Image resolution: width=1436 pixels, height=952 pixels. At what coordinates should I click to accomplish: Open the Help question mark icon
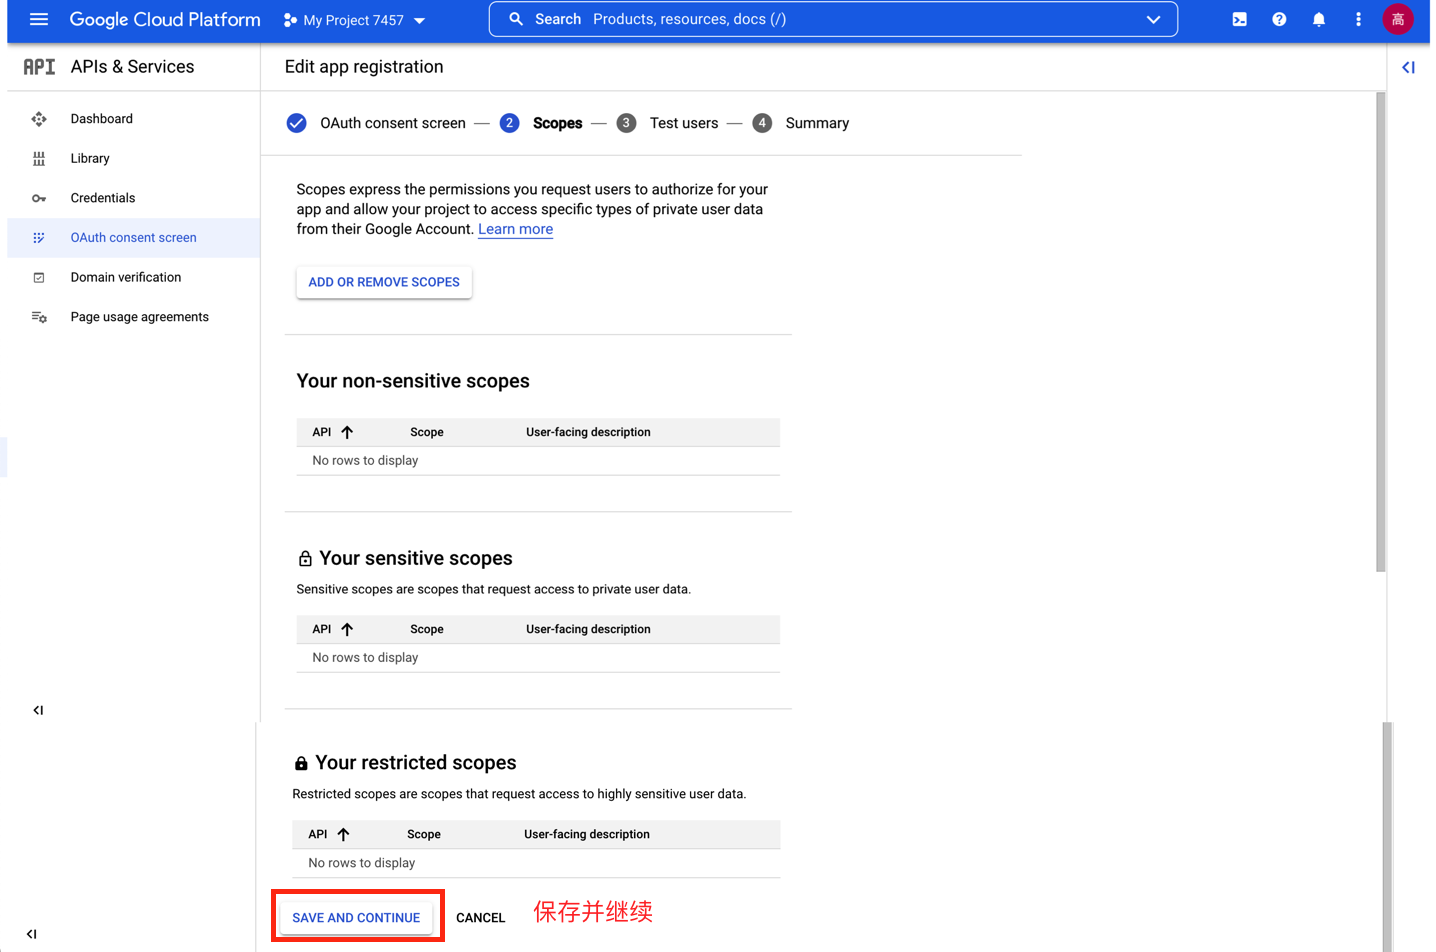(x=1279, y=19)
